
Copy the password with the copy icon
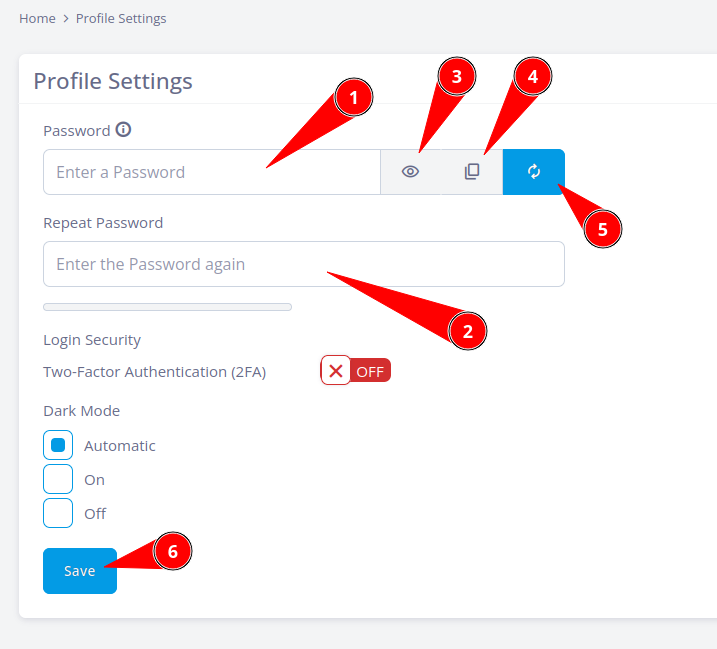click(472, 172)
